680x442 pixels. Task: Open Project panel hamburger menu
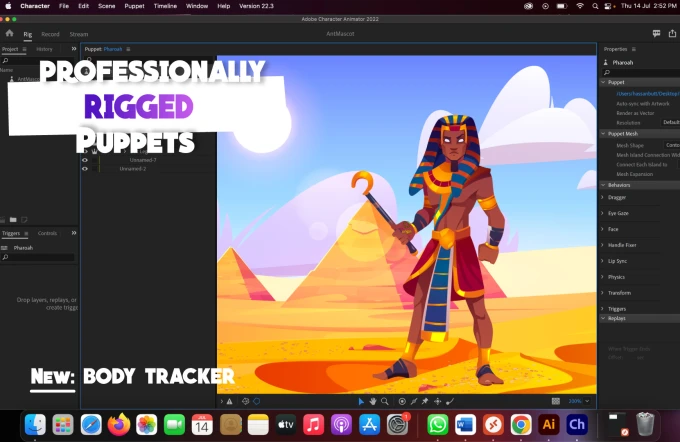[x=24, y=49]
